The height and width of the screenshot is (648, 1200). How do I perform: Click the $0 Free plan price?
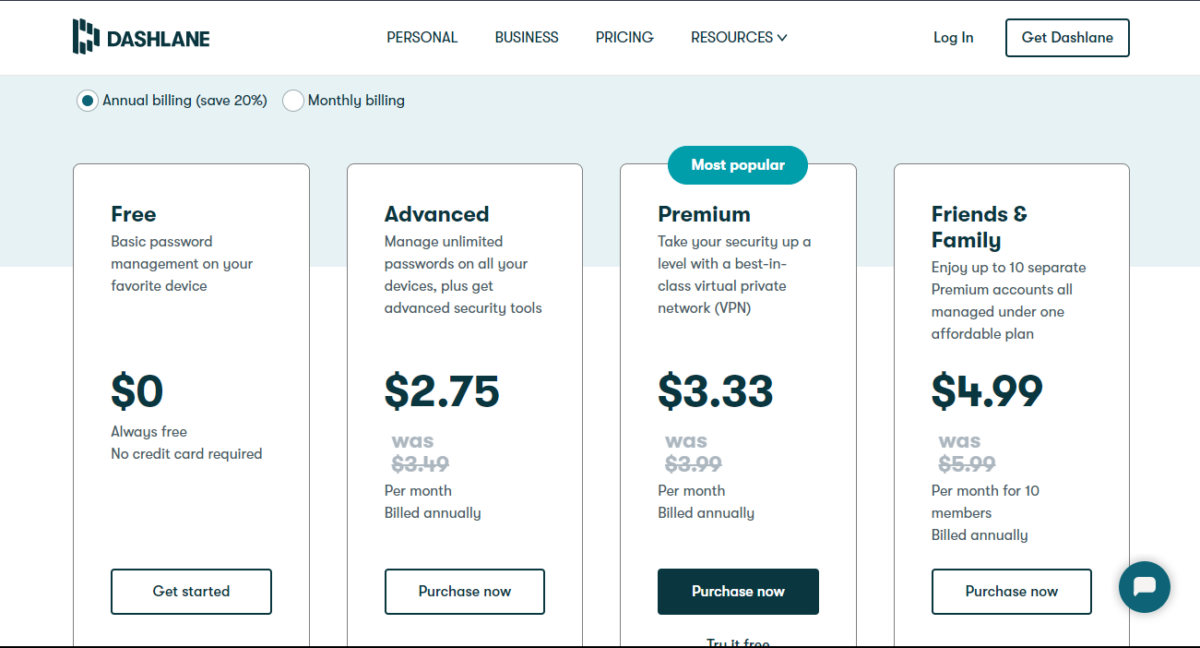138,391
